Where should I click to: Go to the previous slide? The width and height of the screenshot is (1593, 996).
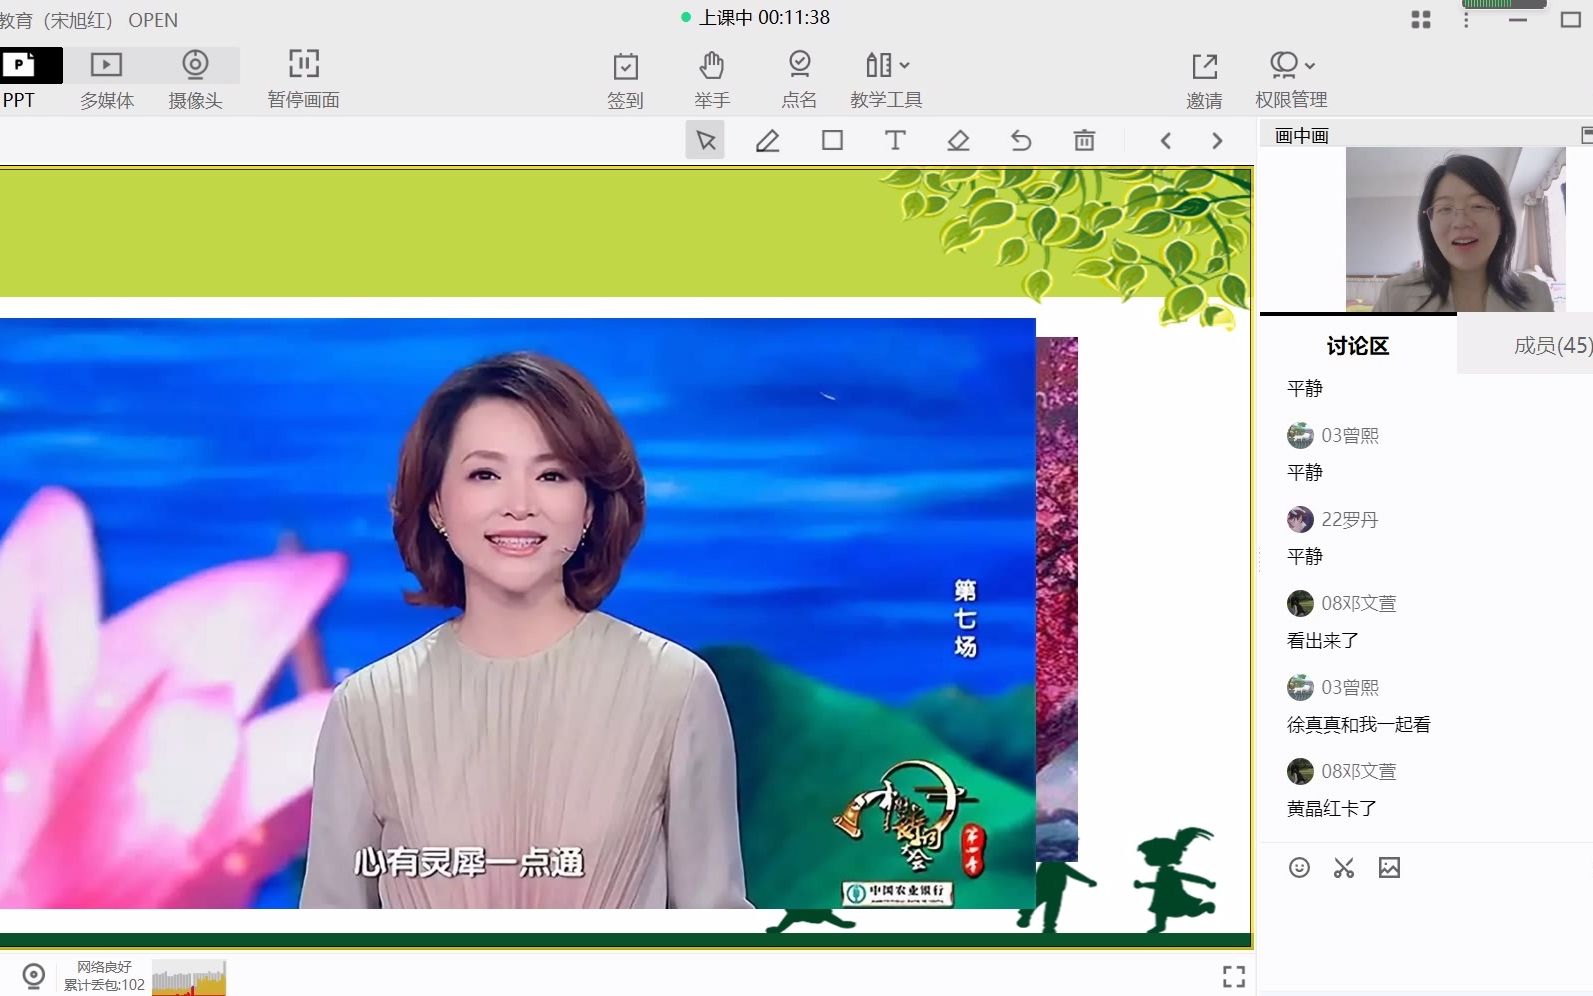(x=1166, y=141)
